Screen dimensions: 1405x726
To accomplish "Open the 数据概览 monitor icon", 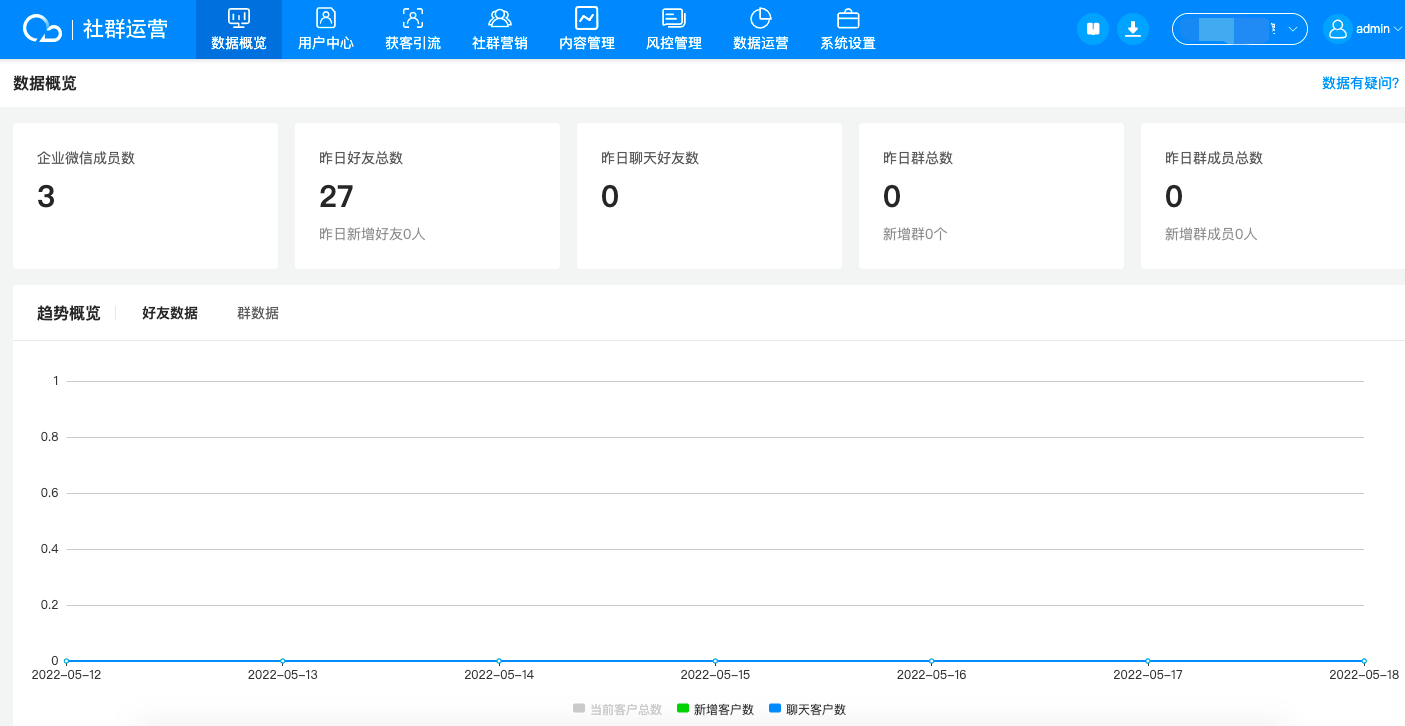I will coord(239,17).
